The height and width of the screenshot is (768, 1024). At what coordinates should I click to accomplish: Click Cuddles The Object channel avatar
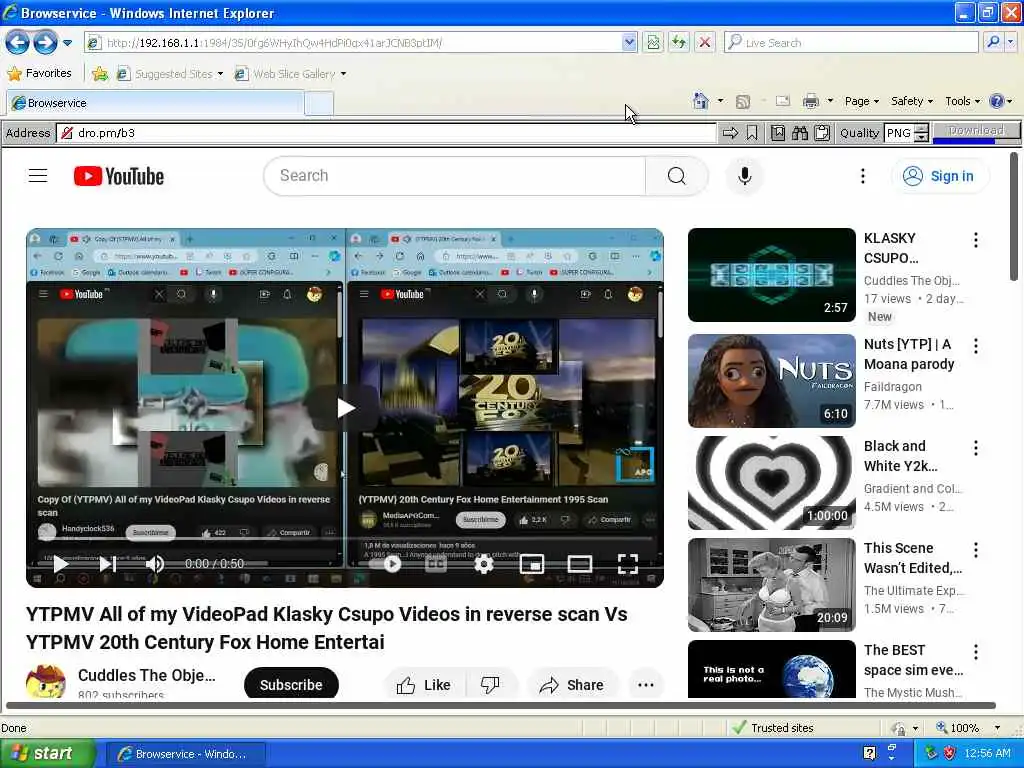click(x=46, y=681)
